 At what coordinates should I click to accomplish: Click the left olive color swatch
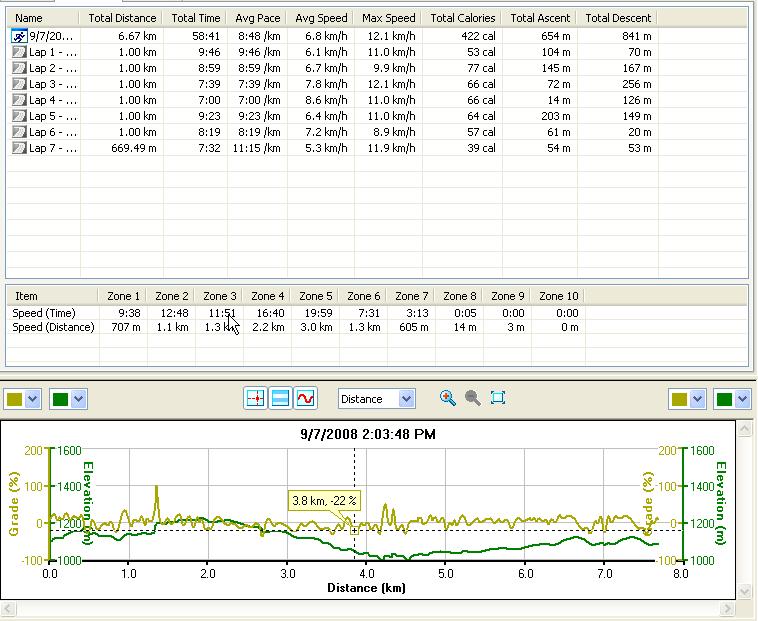[x=15, y=400]
